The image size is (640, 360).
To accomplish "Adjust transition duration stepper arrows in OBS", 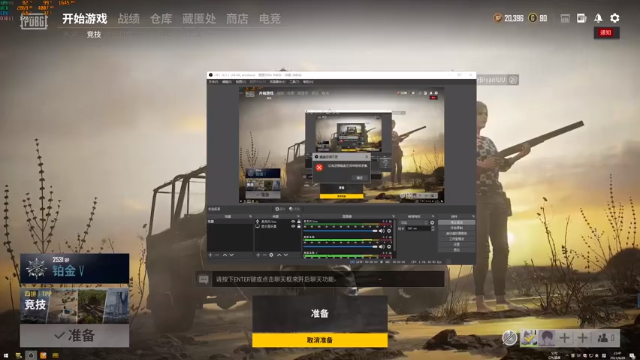I will point(433,229).
